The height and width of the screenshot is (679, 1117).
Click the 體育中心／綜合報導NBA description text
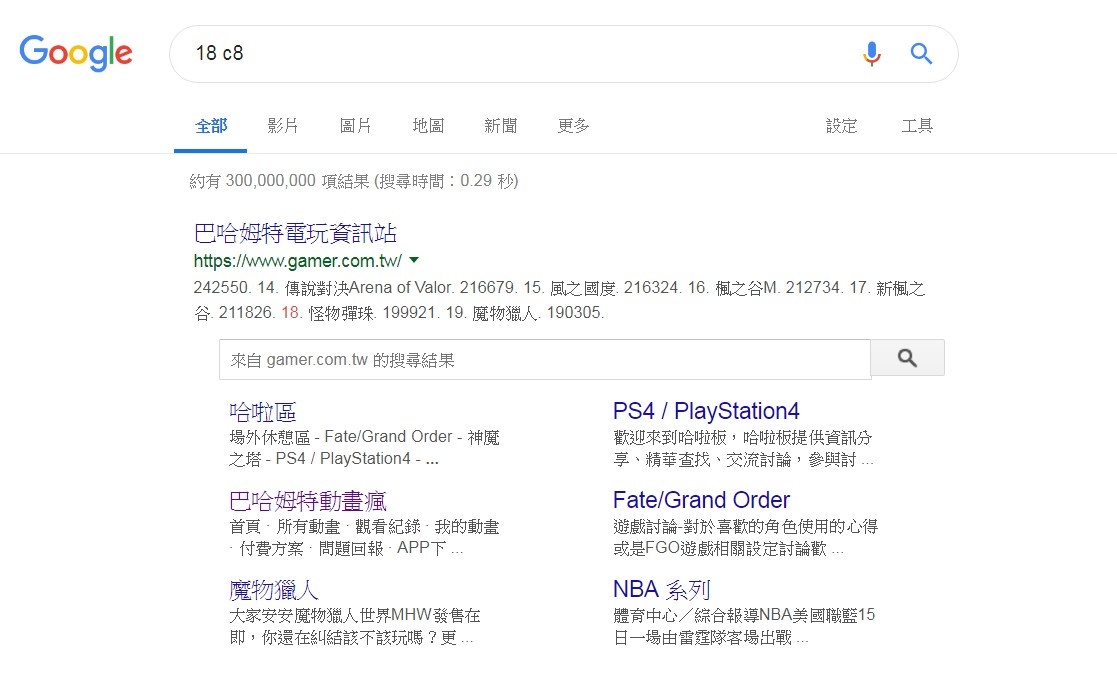pos(744,626)
